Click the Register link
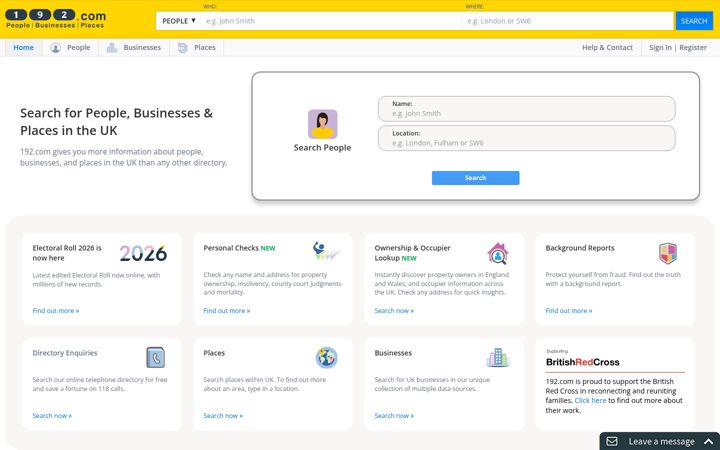Viewport: 720px width, 450px height. 693,48
